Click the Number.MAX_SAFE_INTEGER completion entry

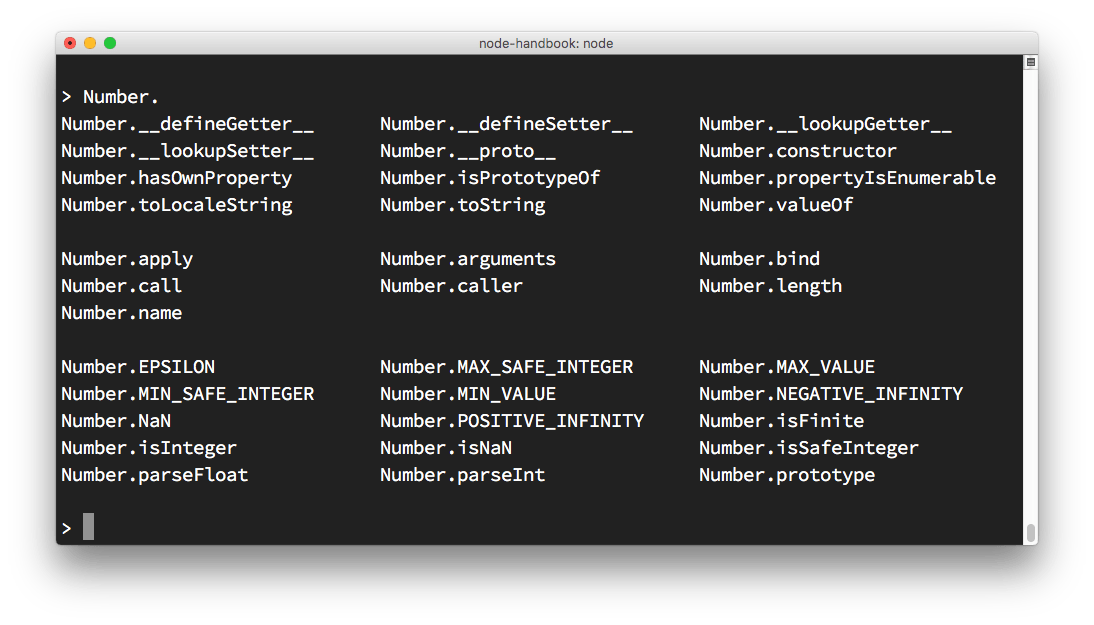pyautogui.click(x=505, y=366)
